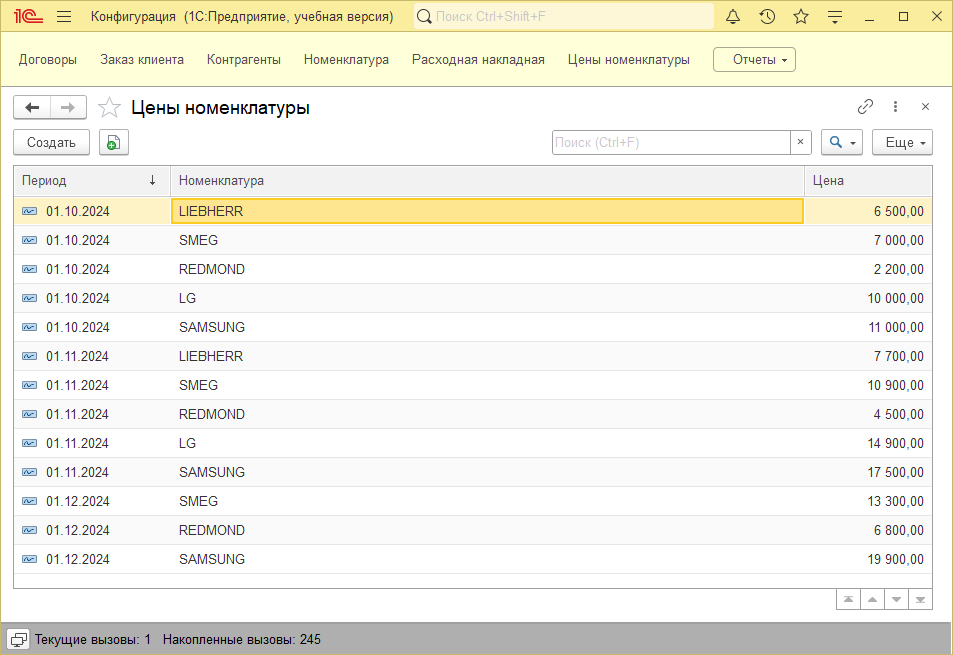Select SMEG row priced 7 000,00
Viewport: 953px width, 655px height.
(x=473, y=241)
